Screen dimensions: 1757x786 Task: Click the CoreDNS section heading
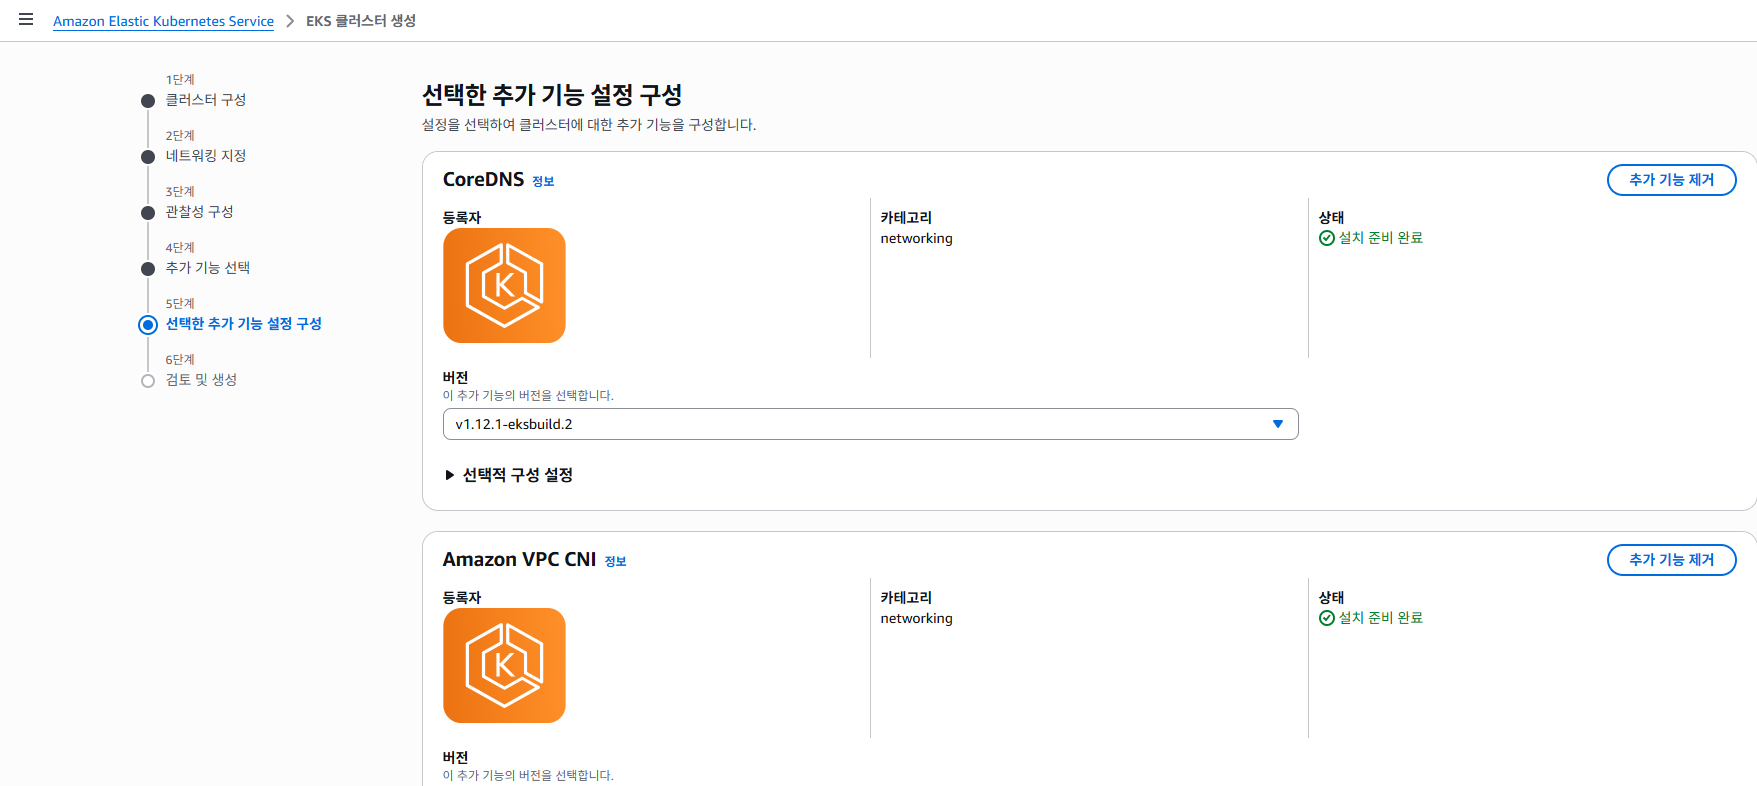pos(483,179)
